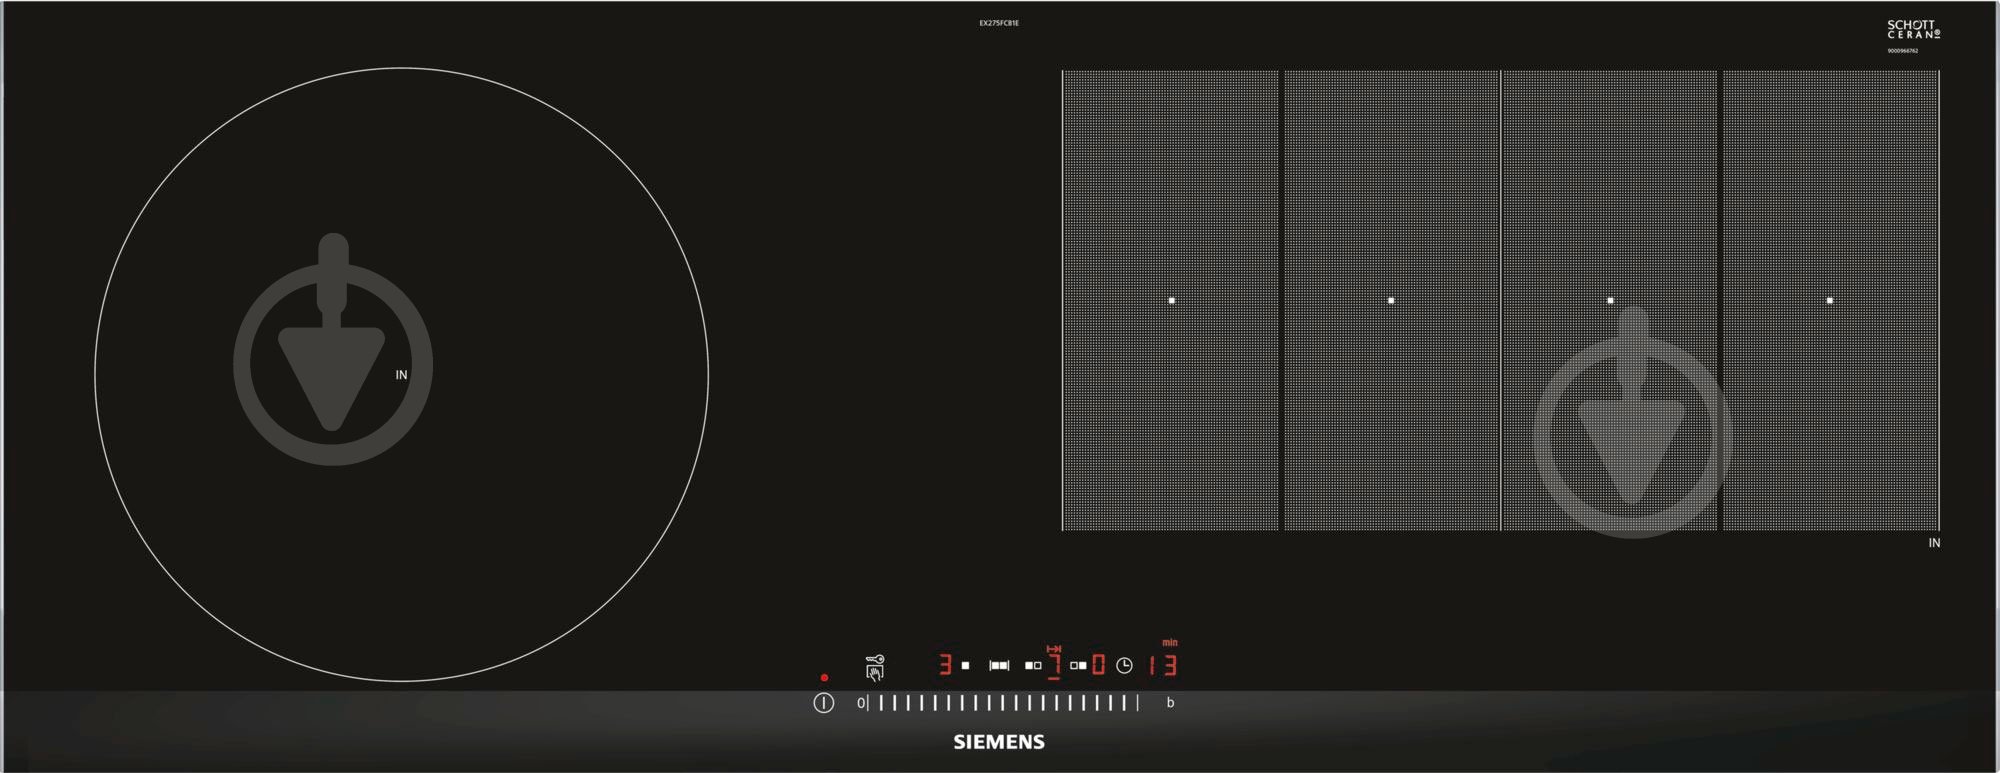
Task: Tap the white center dot of second flex zone
Action: pos(1391,300)
